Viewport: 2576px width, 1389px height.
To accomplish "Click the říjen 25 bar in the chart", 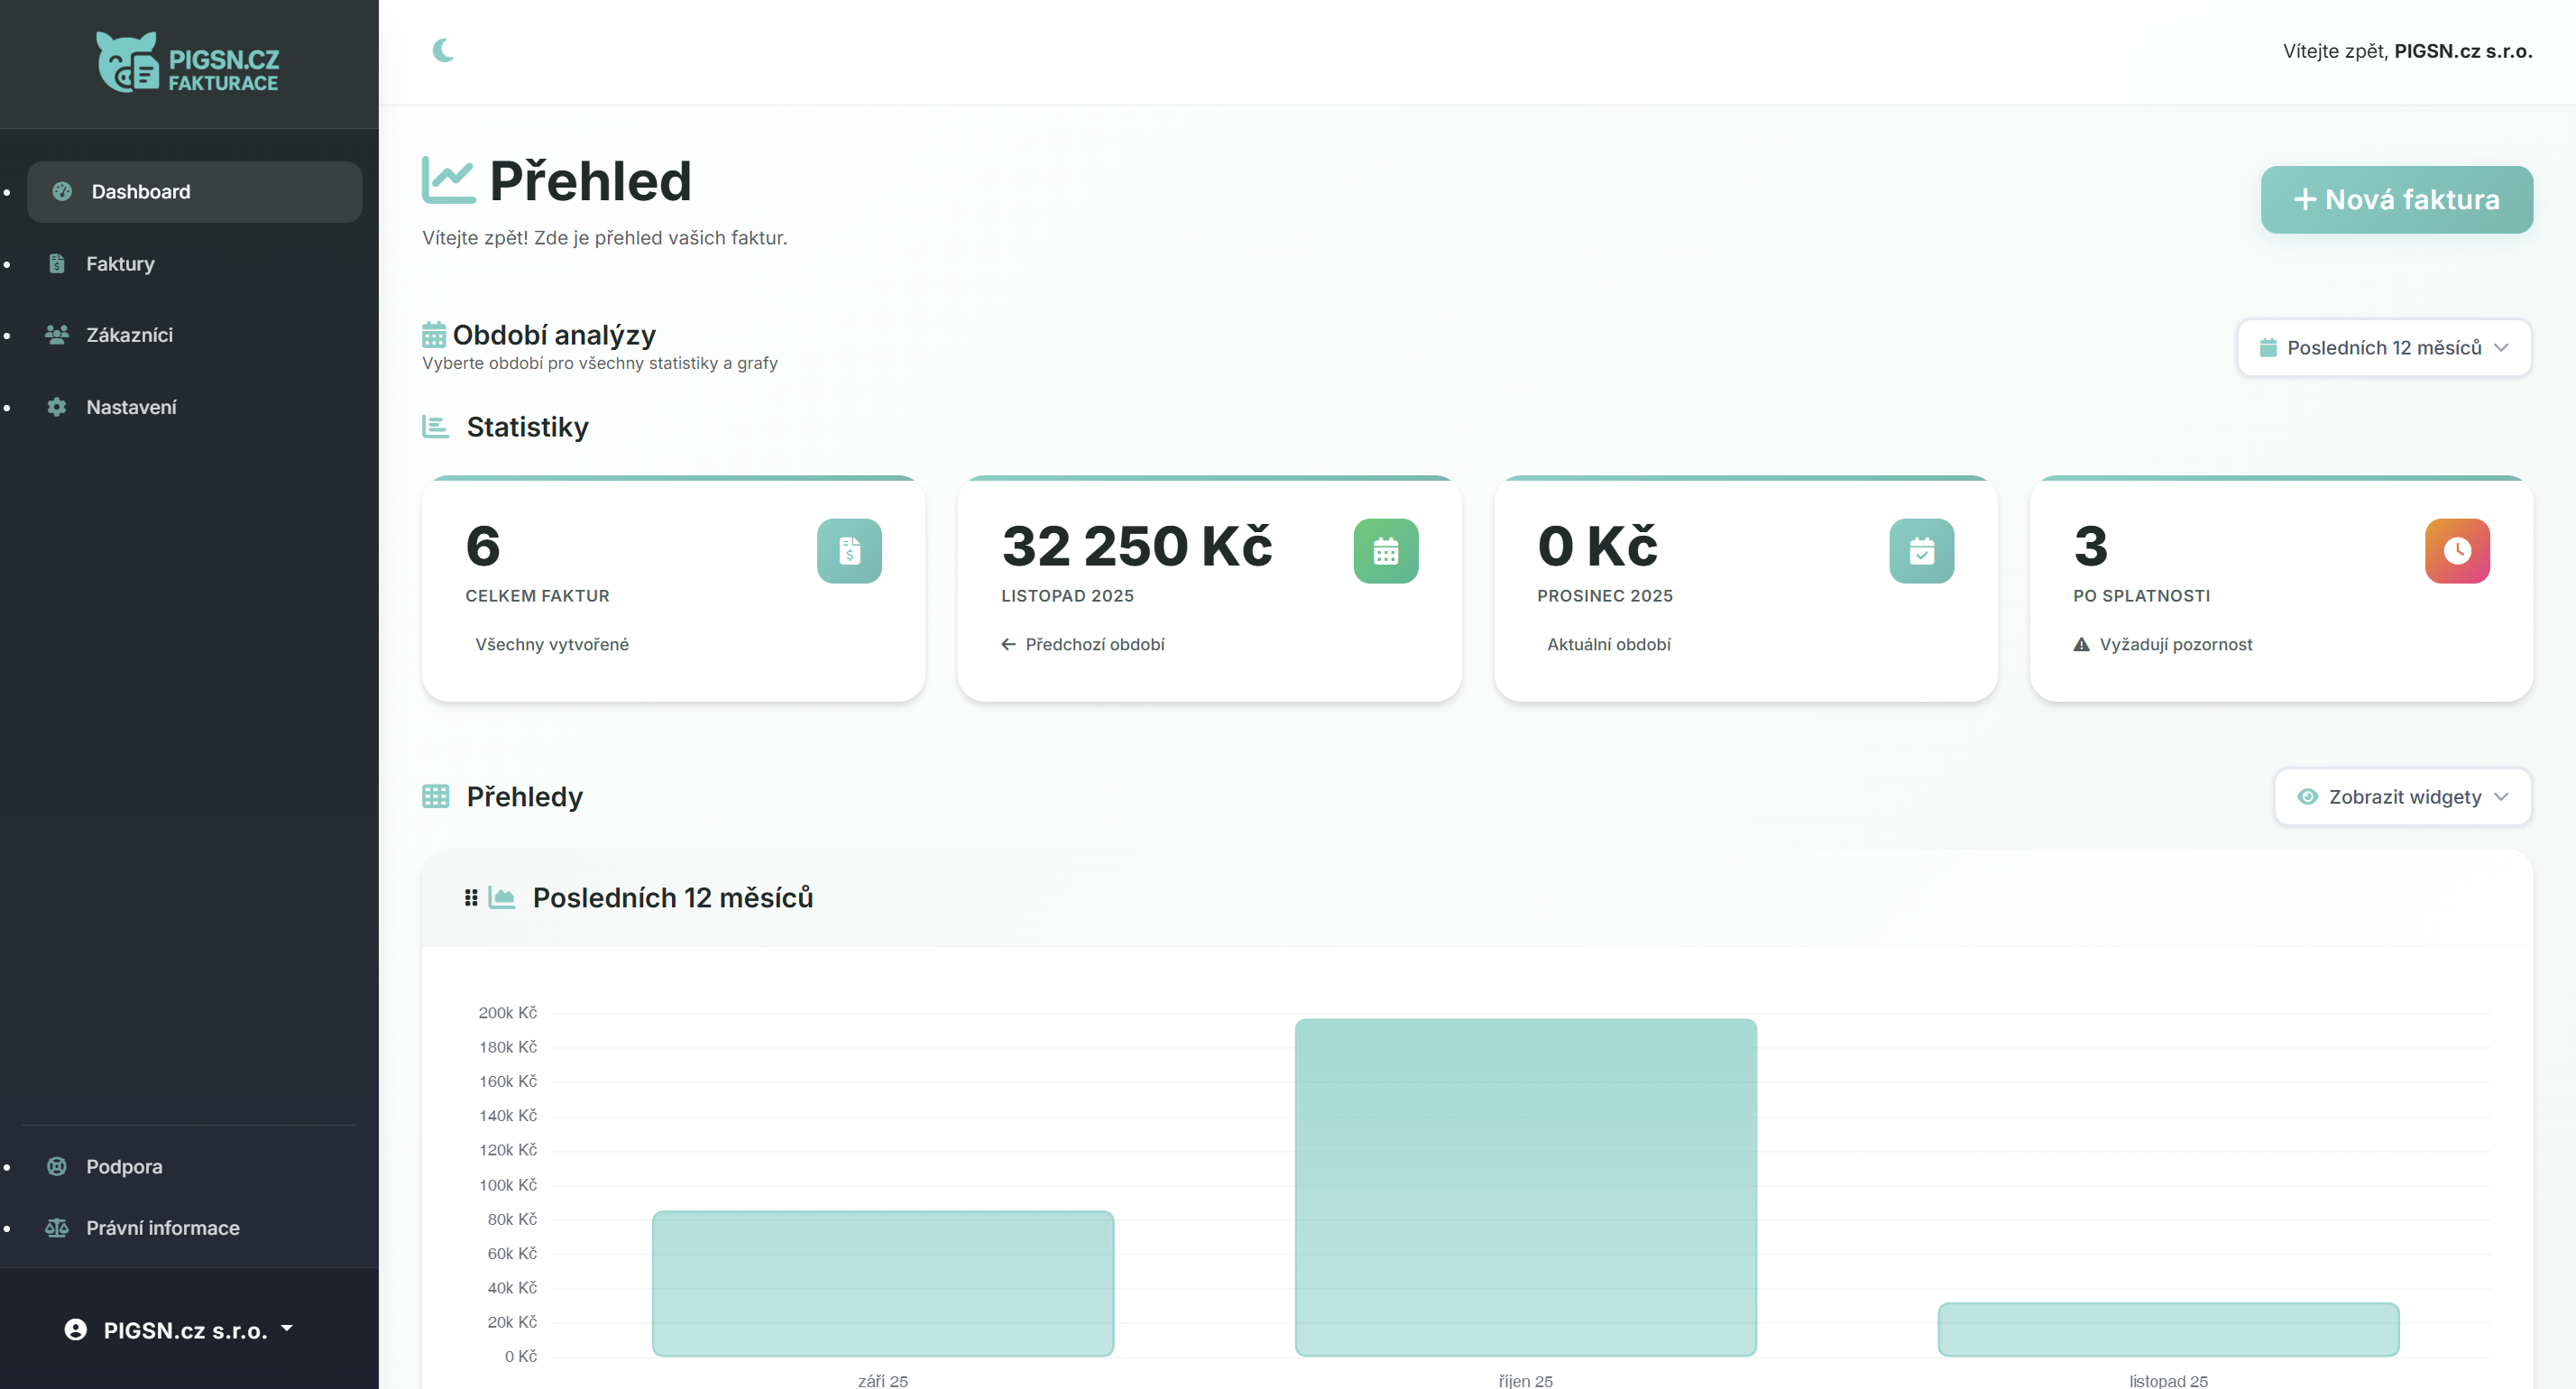I will click(x=1525, y=1187).
